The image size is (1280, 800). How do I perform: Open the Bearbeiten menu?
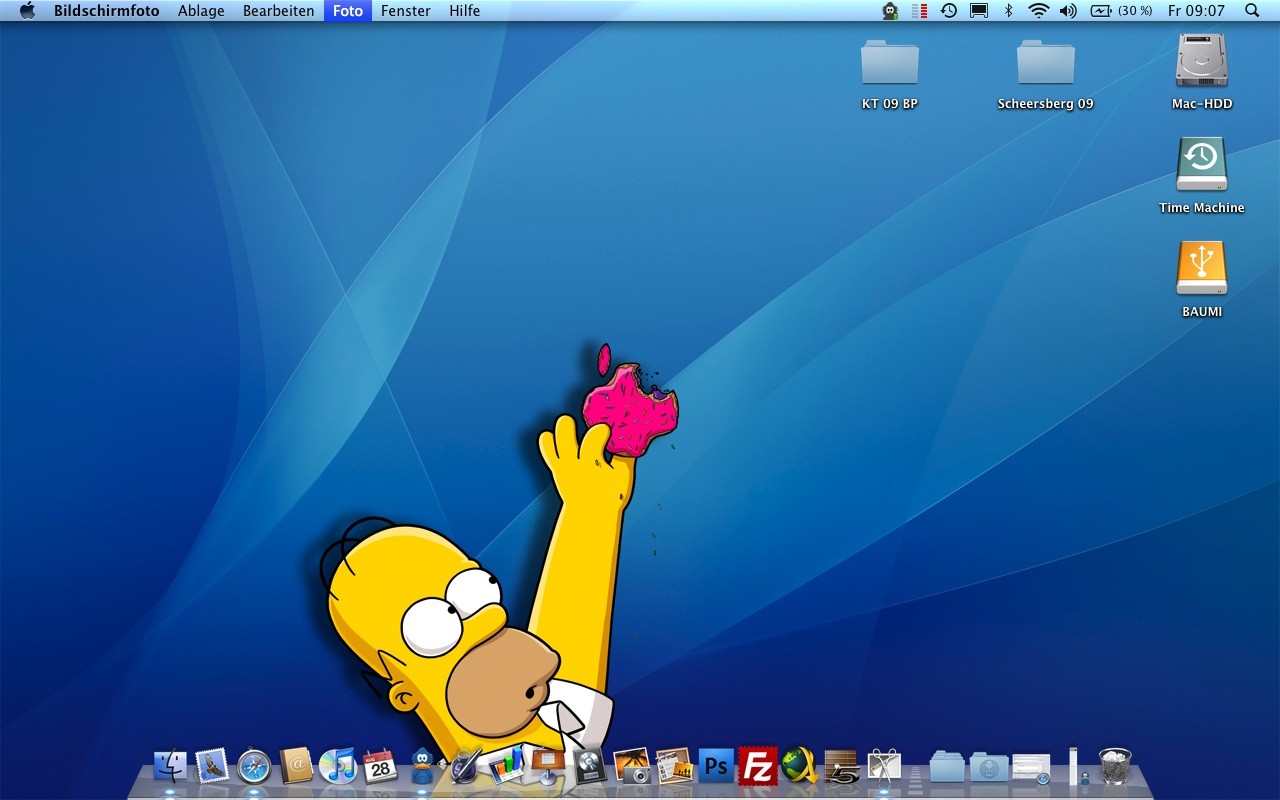(278, 11)
